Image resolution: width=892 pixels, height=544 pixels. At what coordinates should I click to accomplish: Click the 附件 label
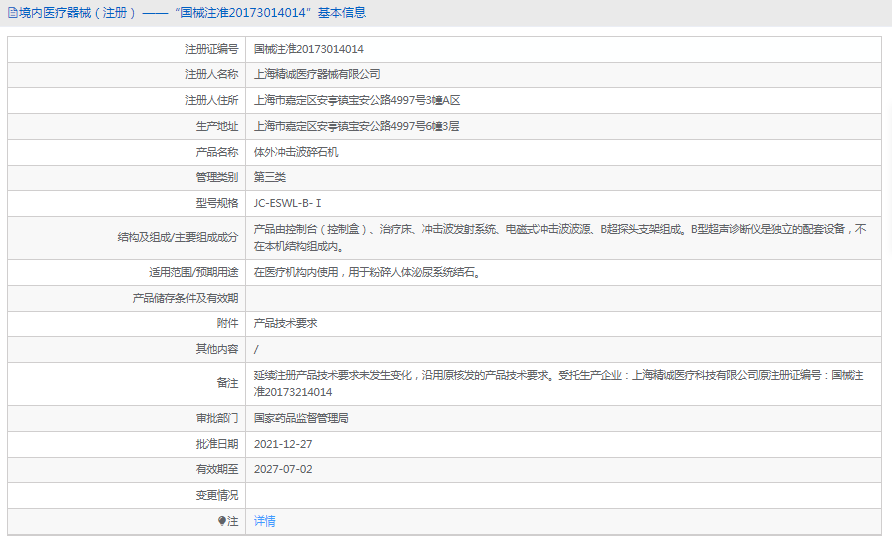click(227, 323)
